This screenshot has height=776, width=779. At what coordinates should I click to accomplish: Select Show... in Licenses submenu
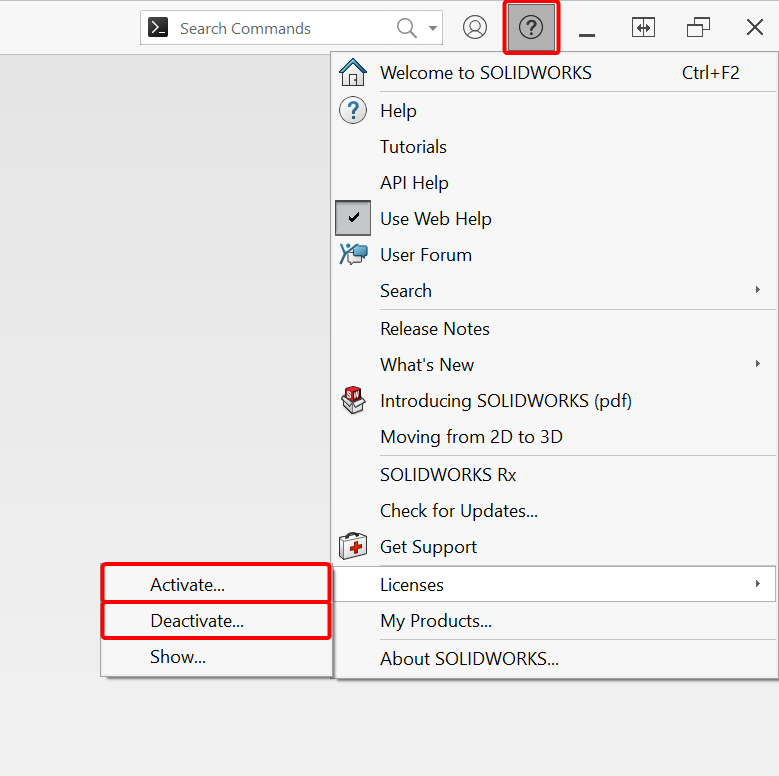pos(216,657)
